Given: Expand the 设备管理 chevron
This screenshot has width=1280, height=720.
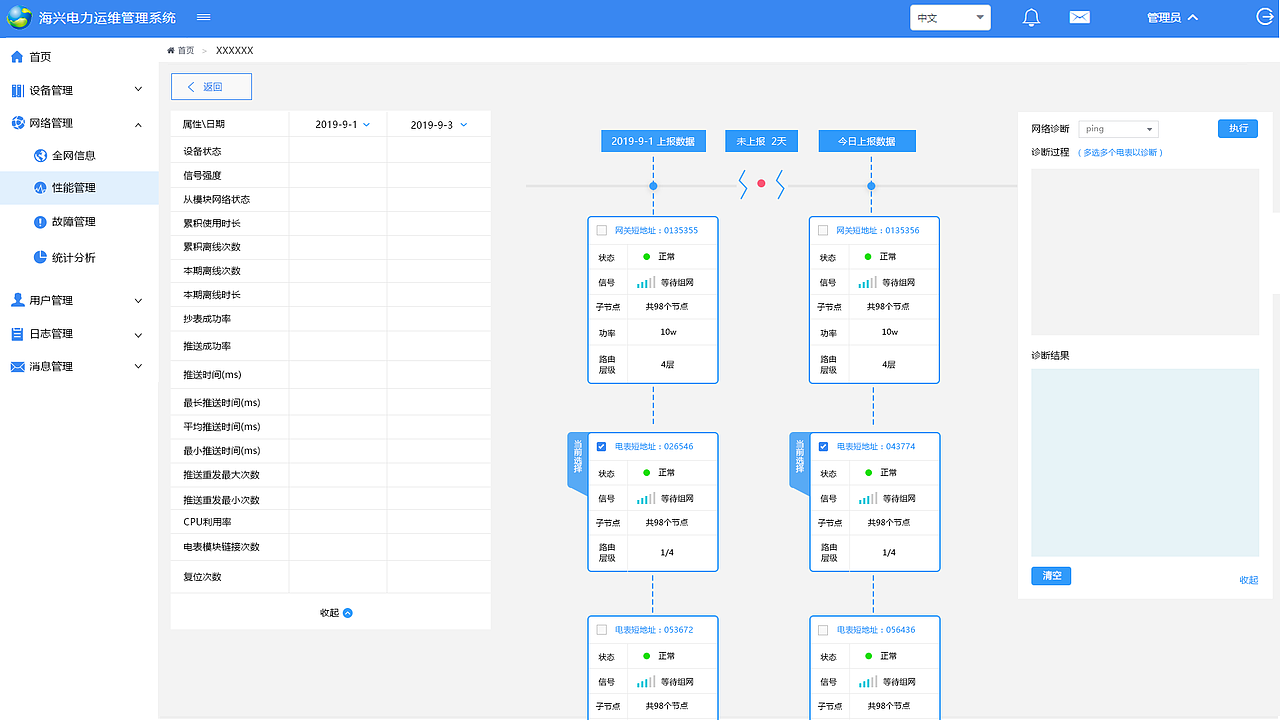Looking at the screenshot, I should point(138,90).
